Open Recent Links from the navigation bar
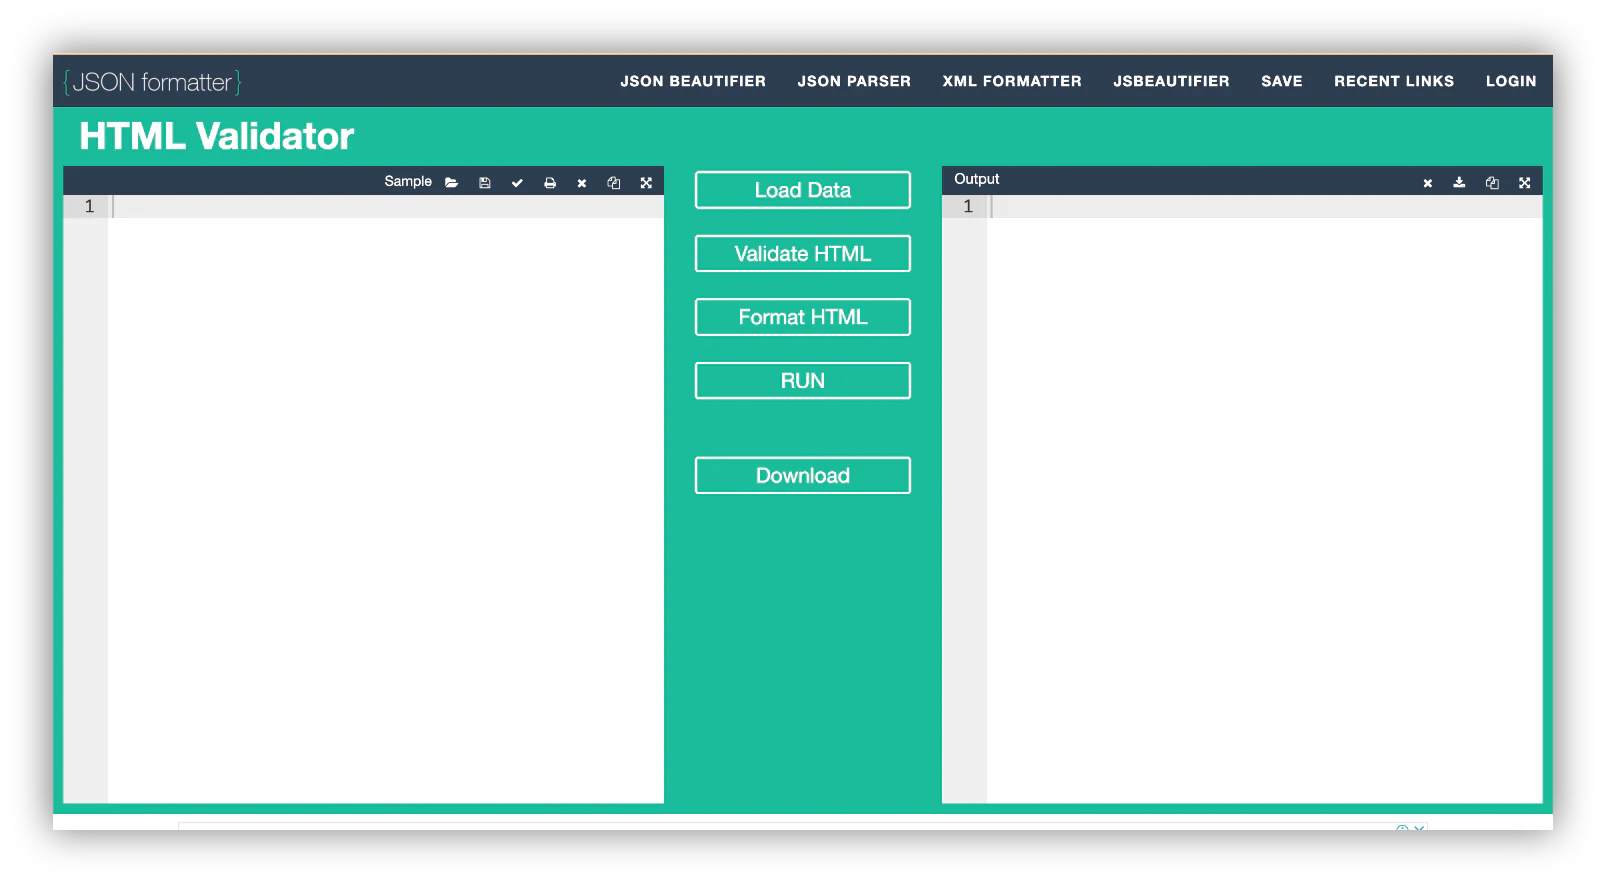This screenshot has height=883, width=1606. tap(1394, 81)
